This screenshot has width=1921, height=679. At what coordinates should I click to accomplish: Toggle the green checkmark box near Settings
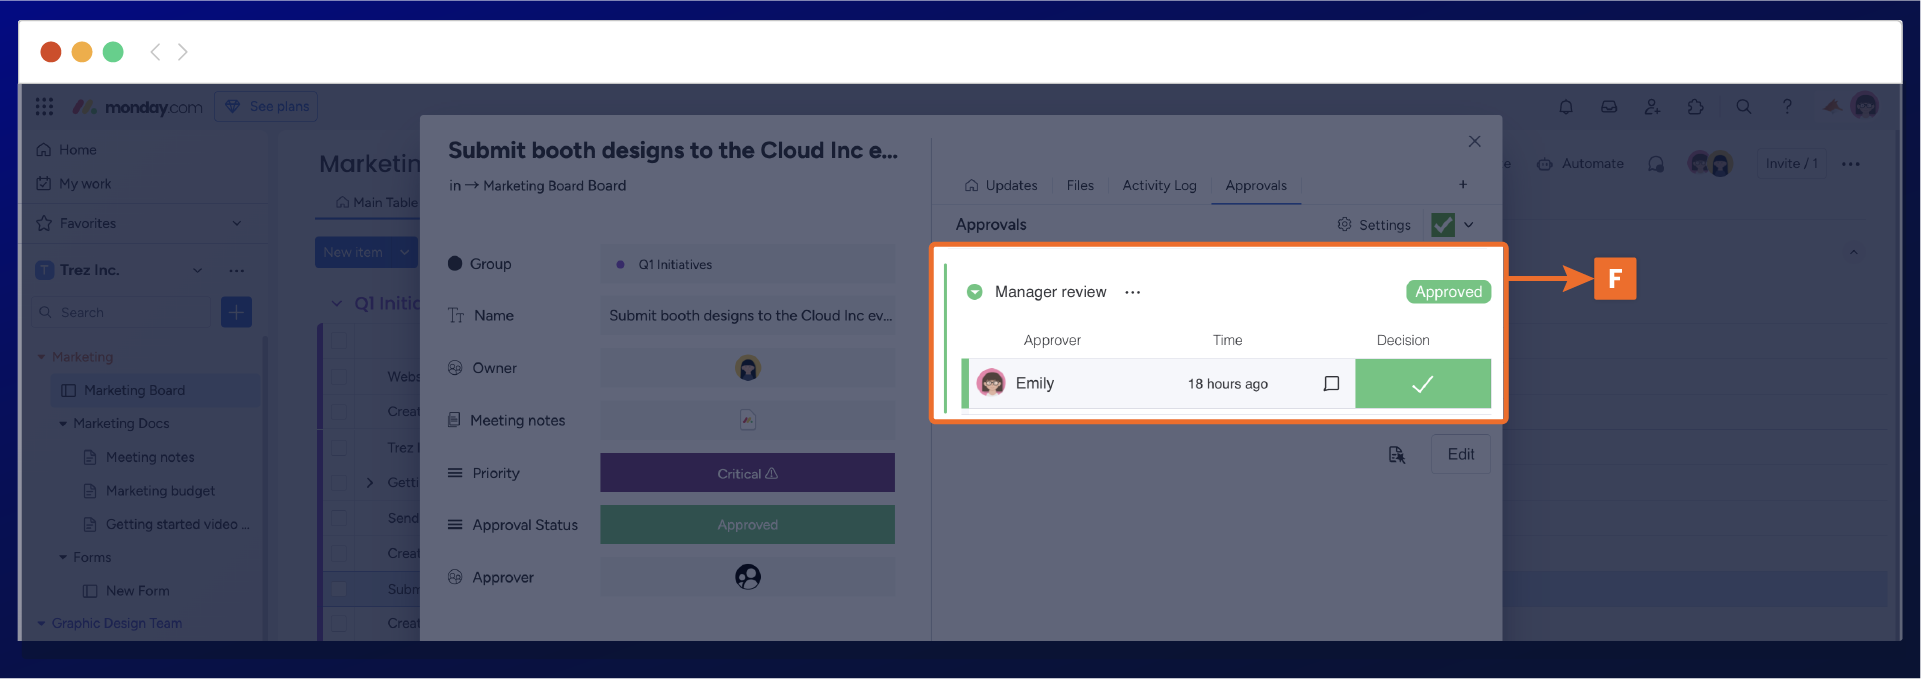click(1442, 225)
